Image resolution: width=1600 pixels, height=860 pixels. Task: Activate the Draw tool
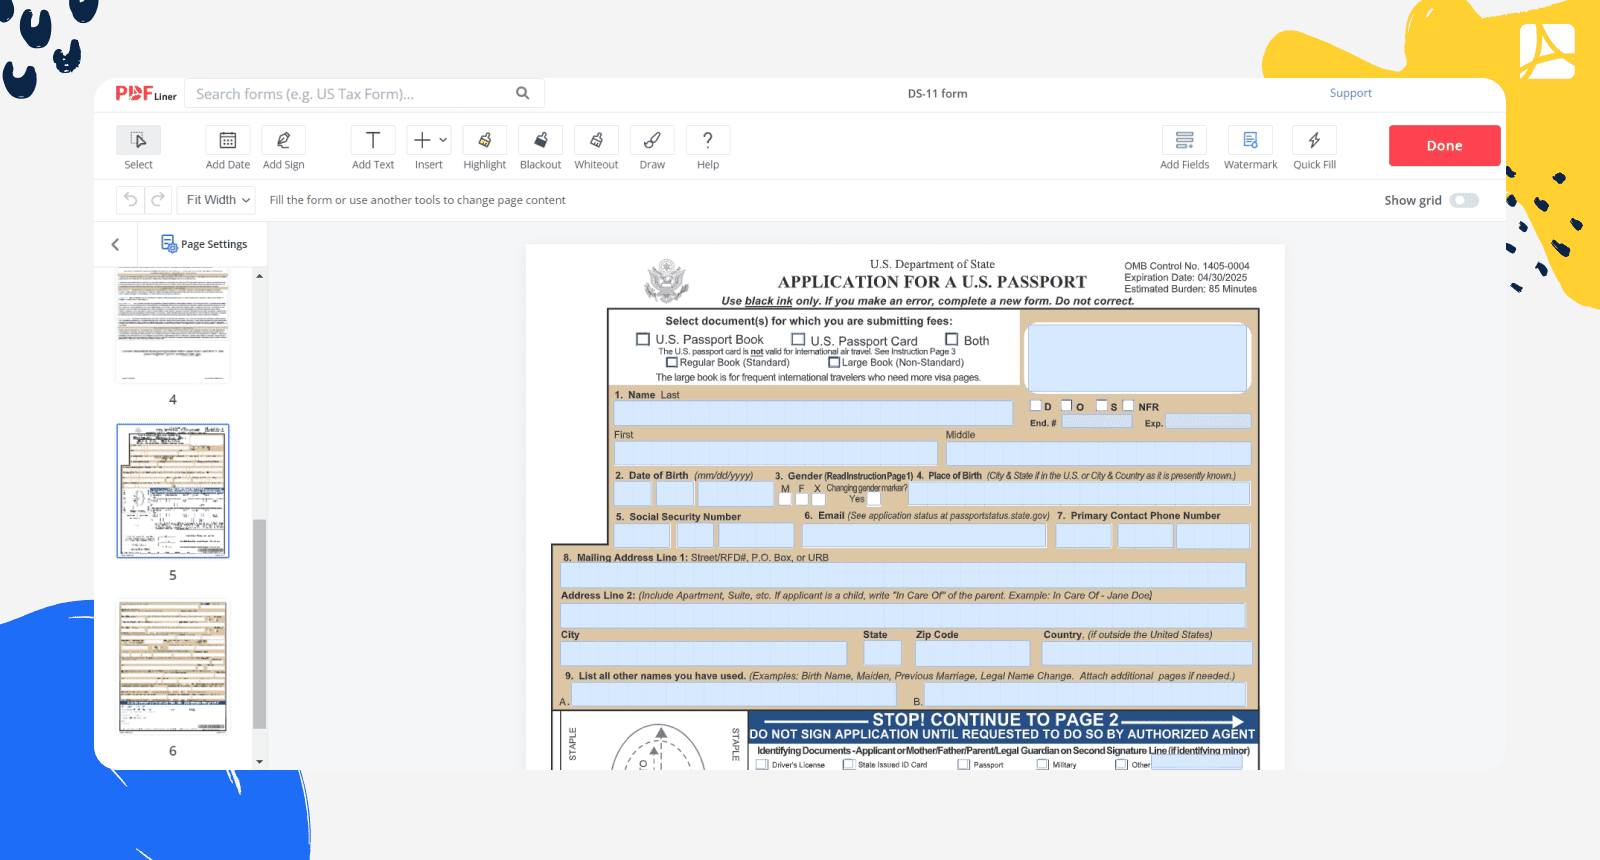click(652, 141)
